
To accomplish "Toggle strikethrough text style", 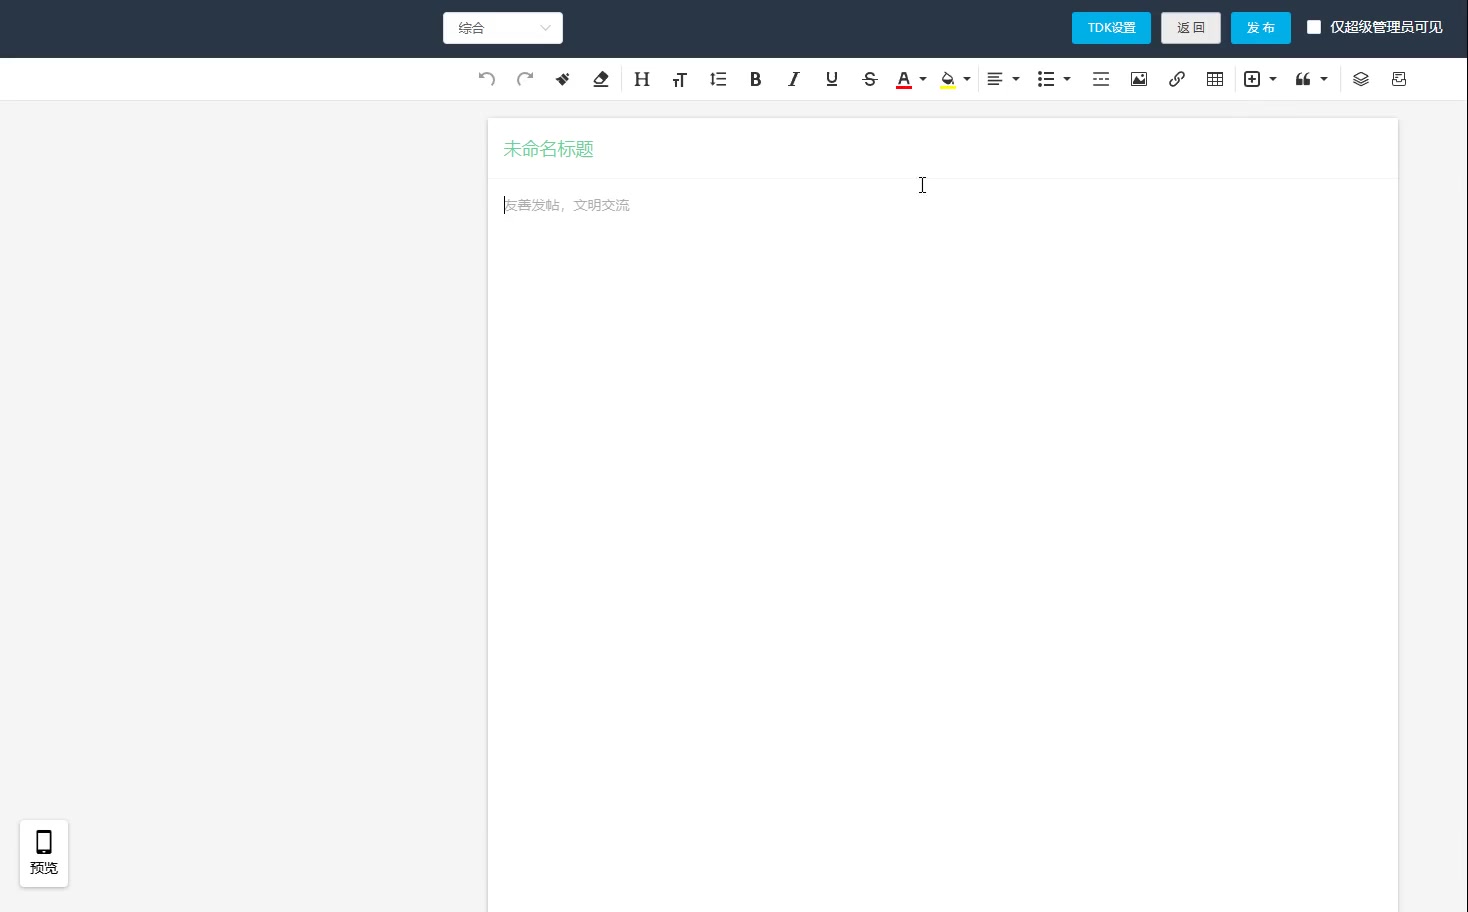I will [x=870, y=79].
